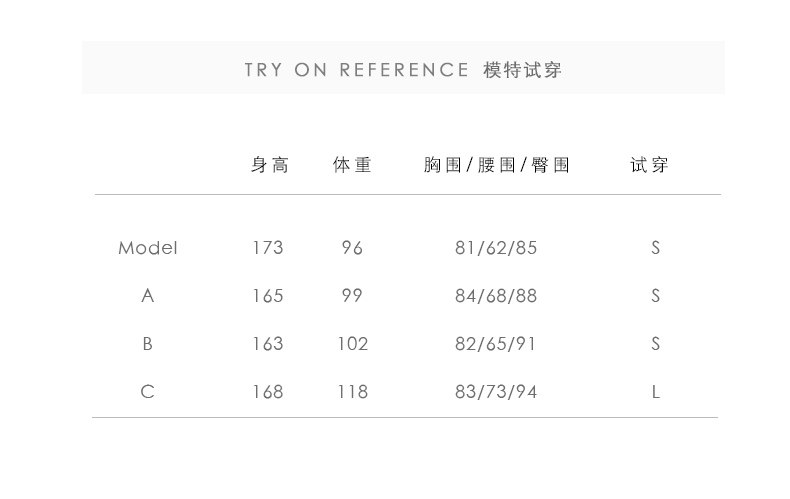
Task: Click measurements 84/68/88 in row A
Action: click(496, 296)
